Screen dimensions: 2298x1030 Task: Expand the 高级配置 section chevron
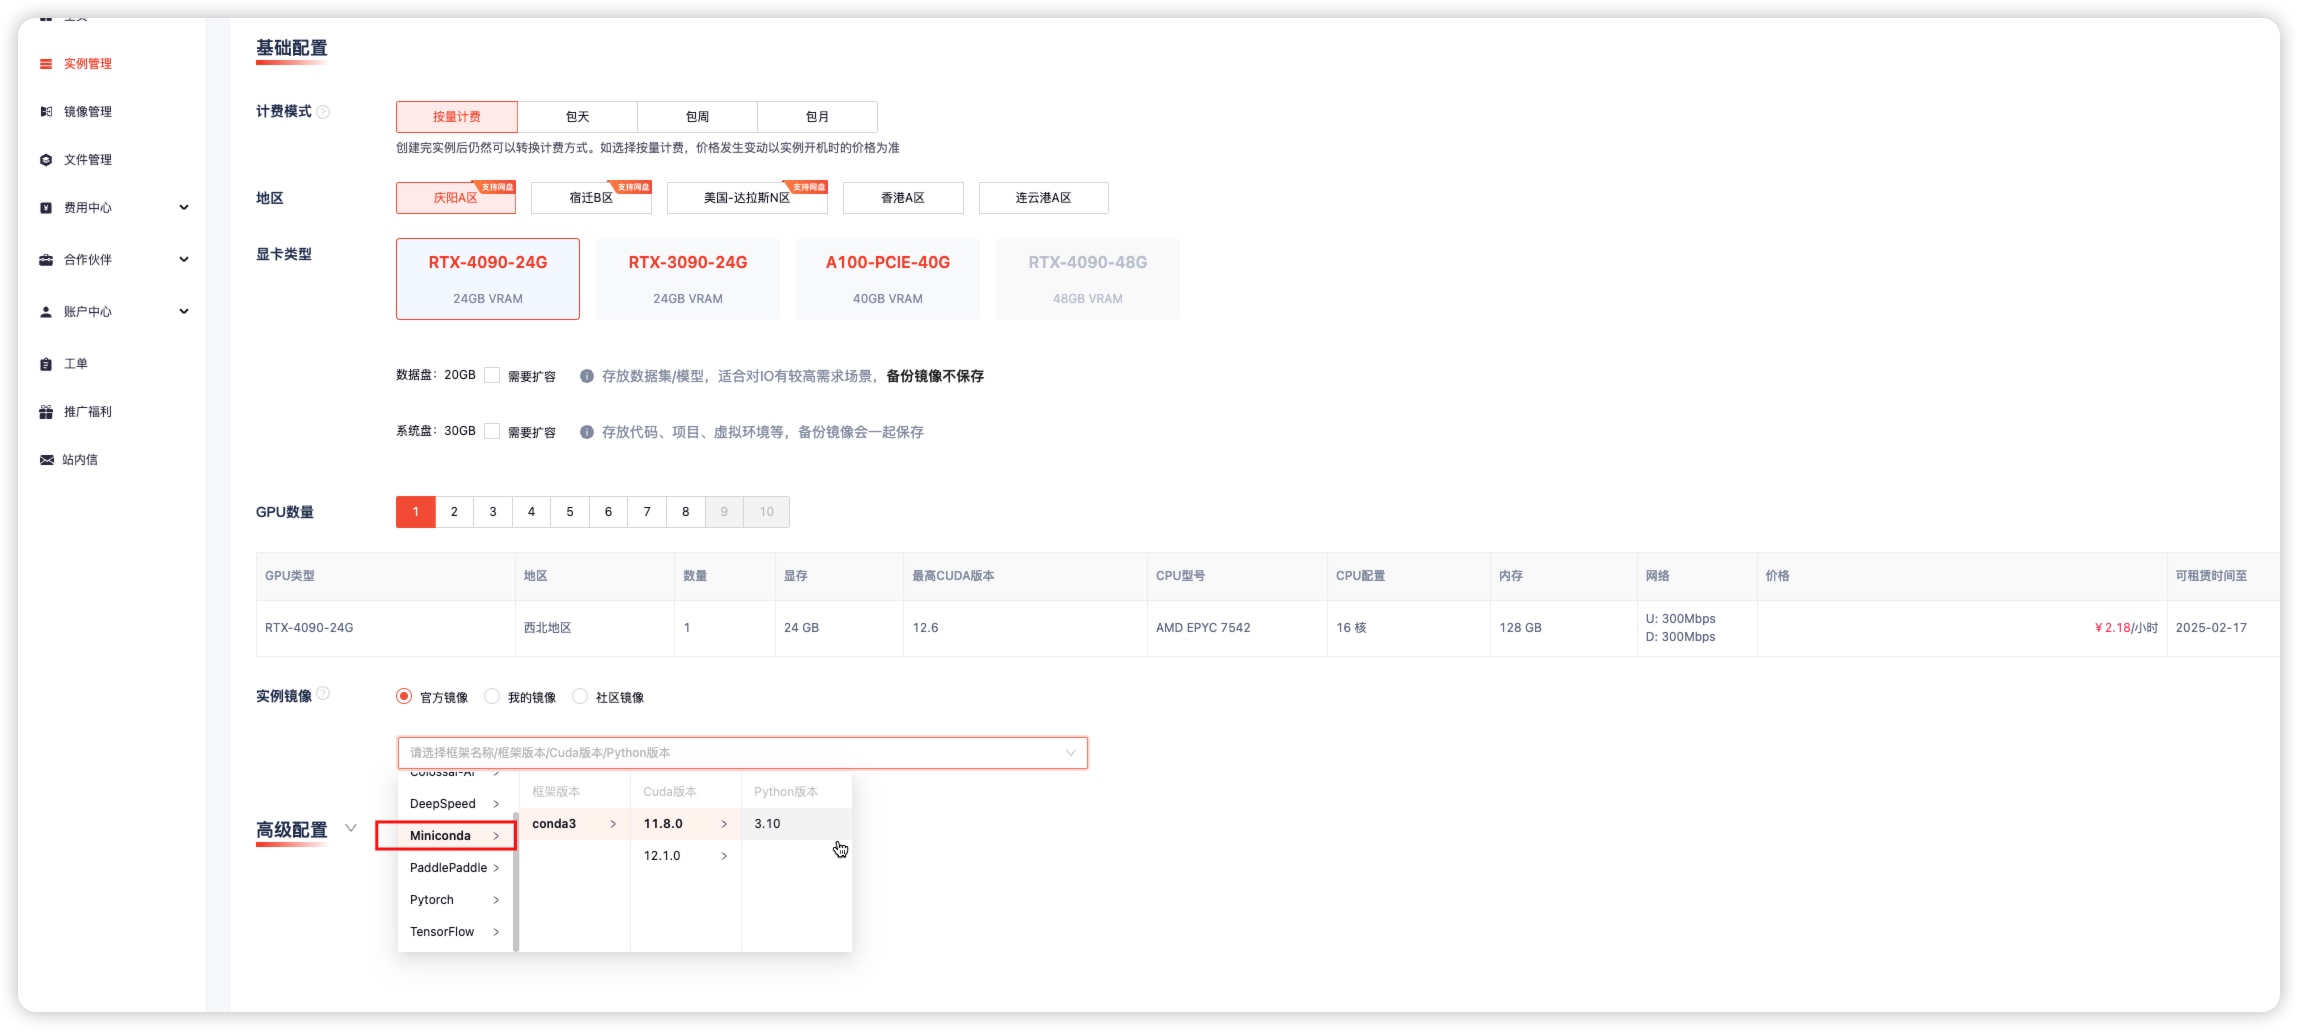[351, 829]
